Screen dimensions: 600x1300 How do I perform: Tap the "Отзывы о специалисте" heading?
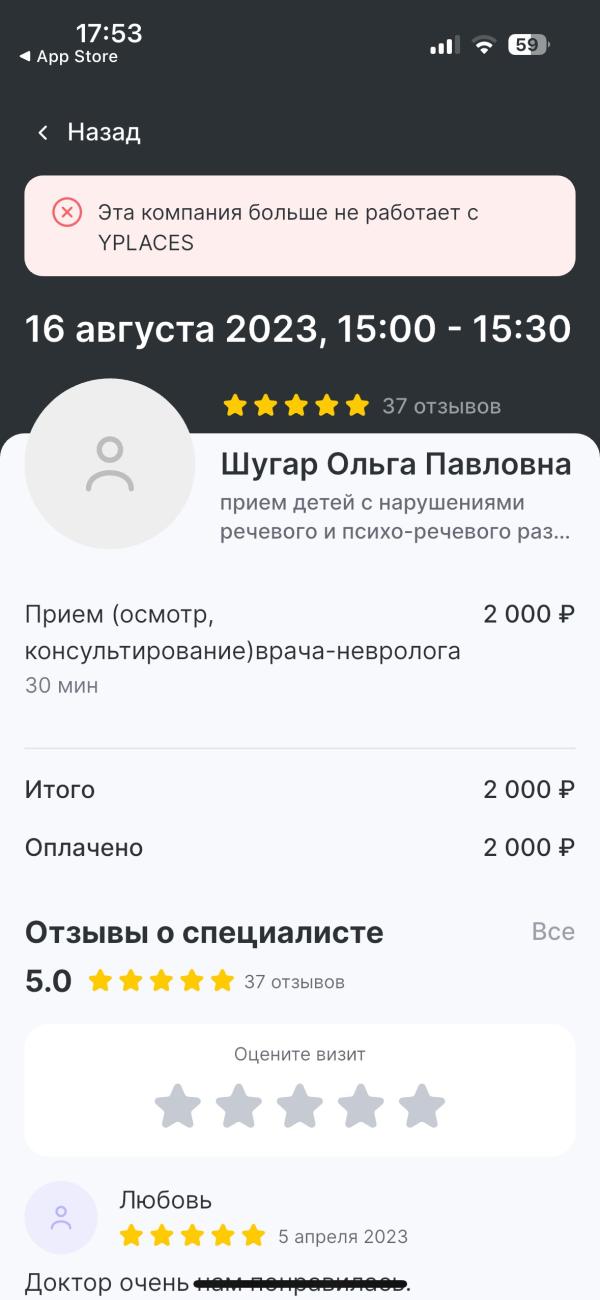pos(204,933)
